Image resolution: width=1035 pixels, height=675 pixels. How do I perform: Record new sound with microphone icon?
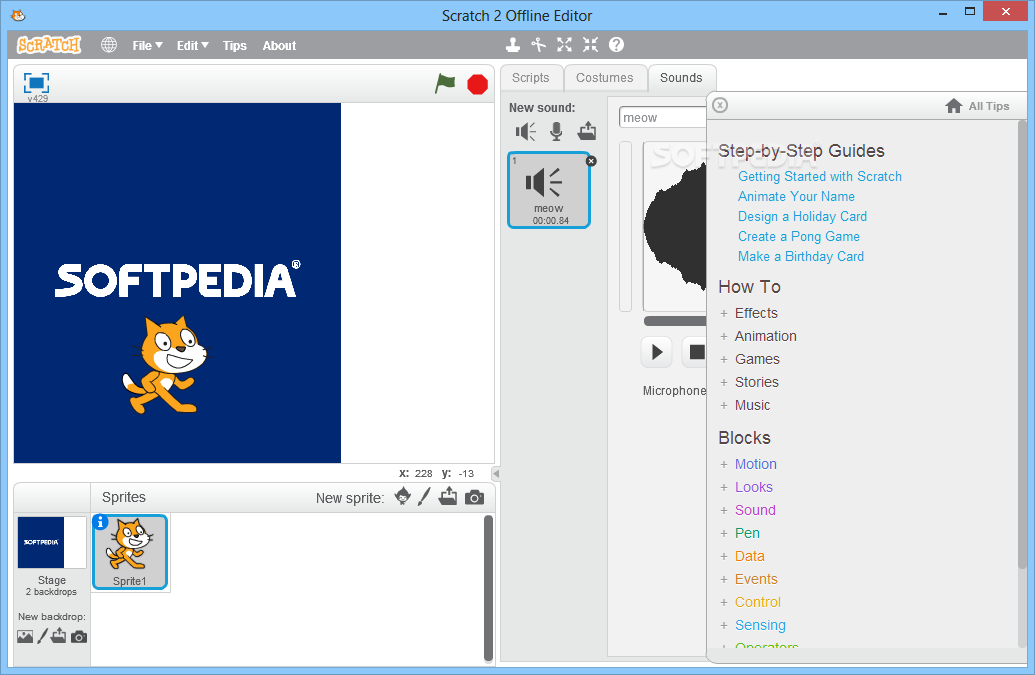(556, 132)
